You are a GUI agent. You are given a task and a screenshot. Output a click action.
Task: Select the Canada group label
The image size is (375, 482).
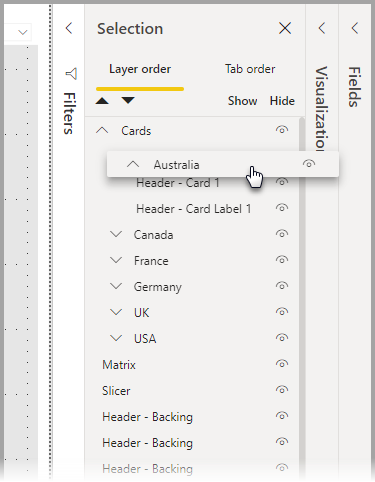pos(153,235)
